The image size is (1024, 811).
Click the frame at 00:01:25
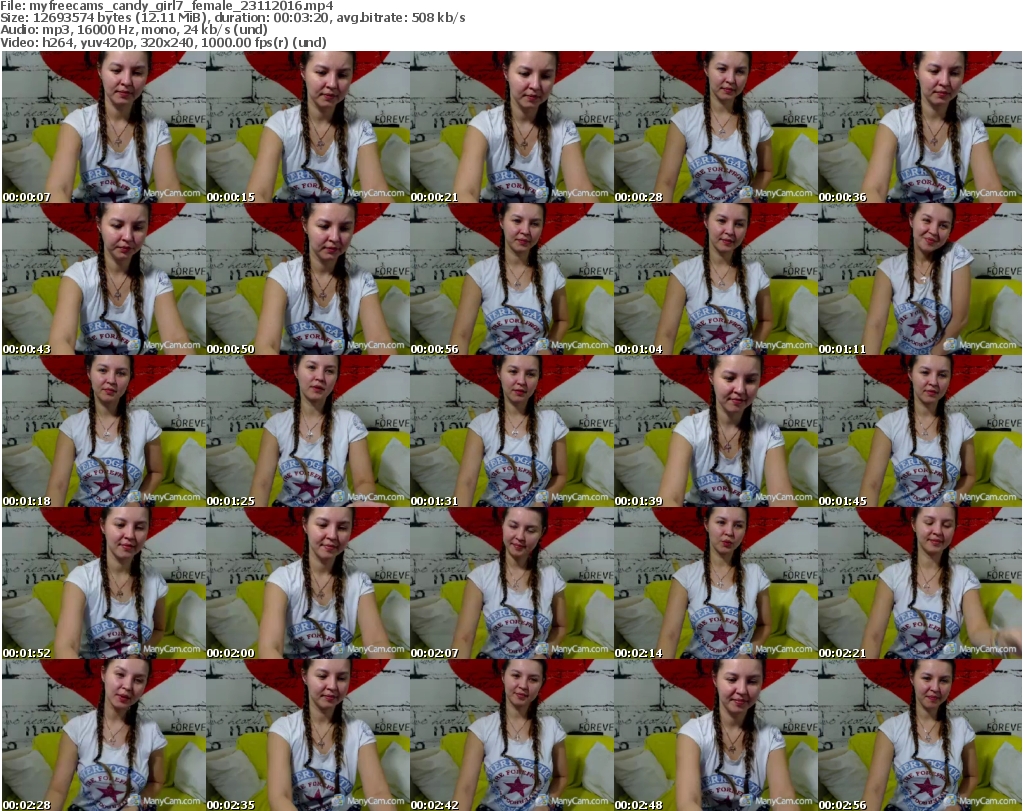point(308,431)
